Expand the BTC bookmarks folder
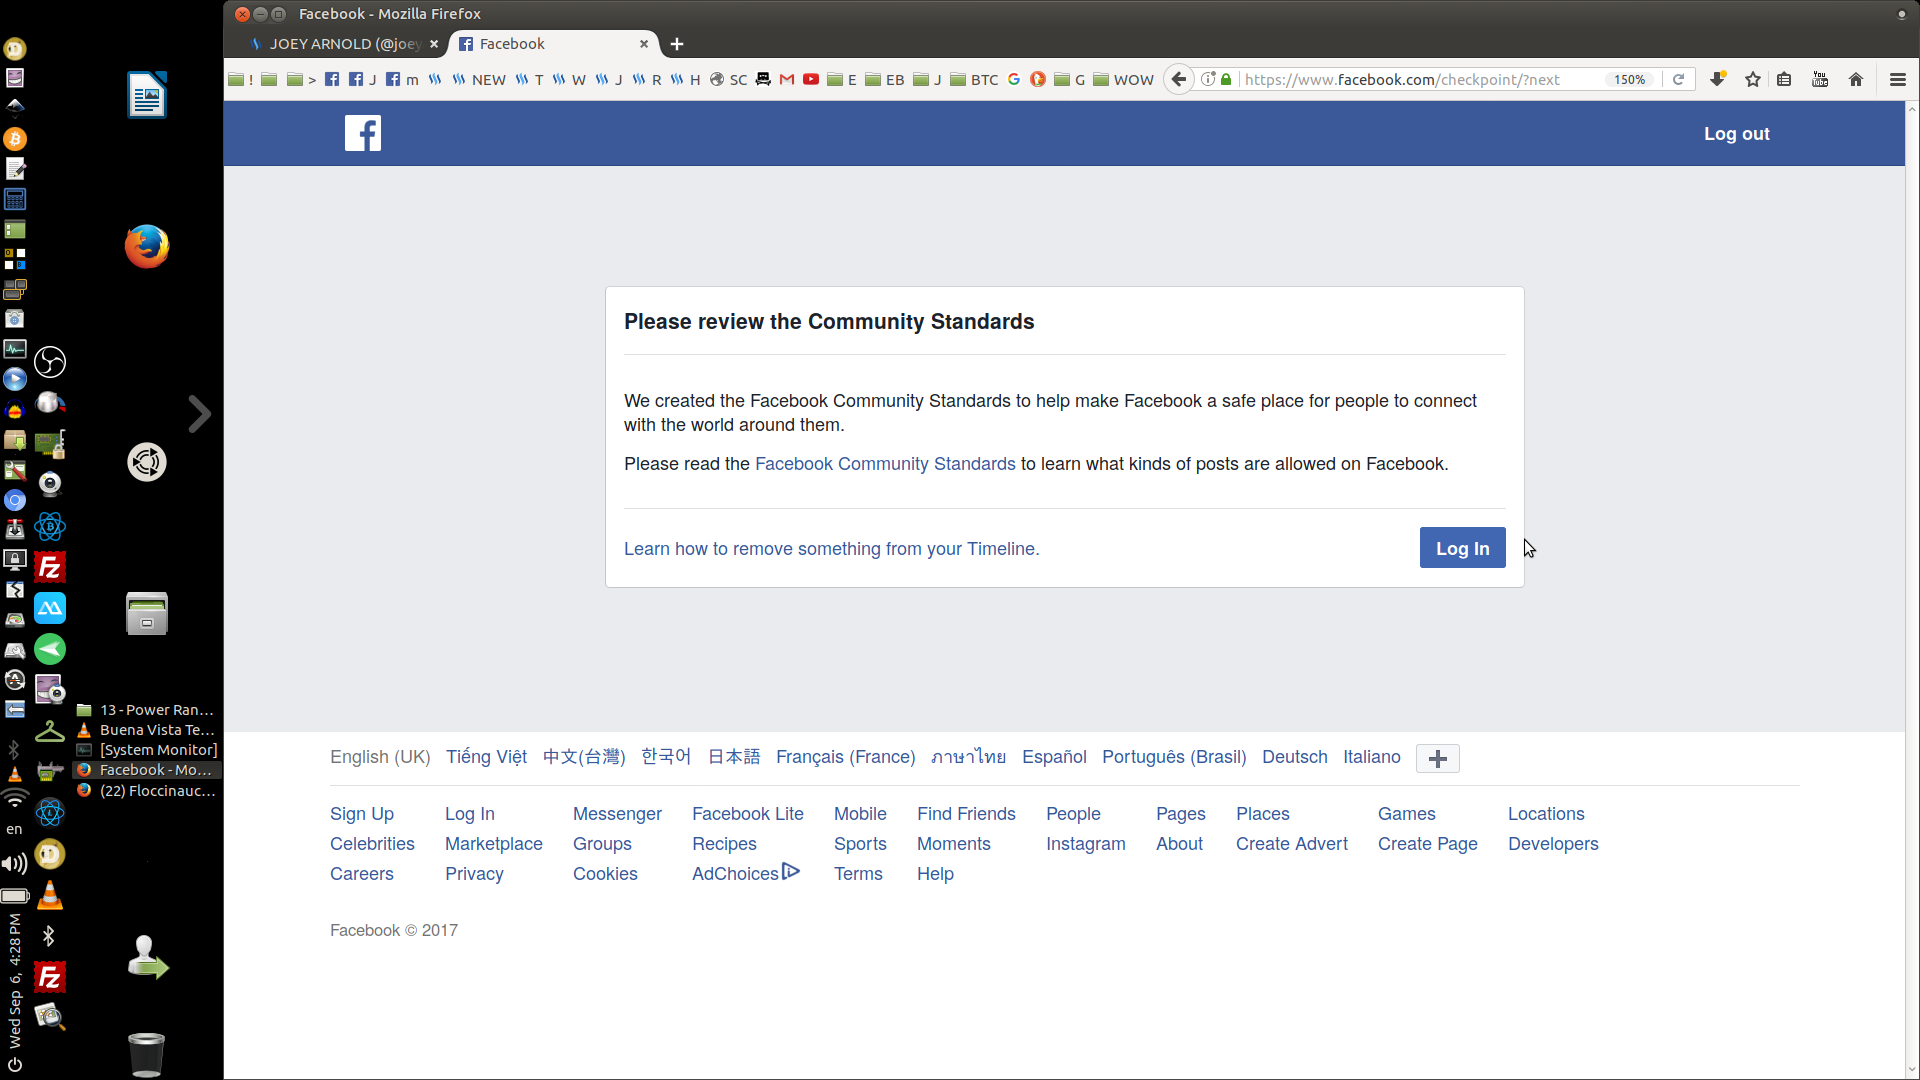The image size is (1920, 1080). pyautogui.click(x=974, y=80)
